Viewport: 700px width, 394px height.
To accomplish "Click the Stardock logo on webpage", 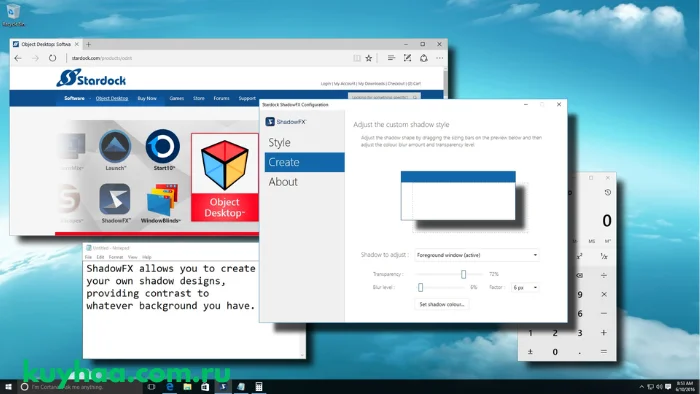I will pos(91,78).
